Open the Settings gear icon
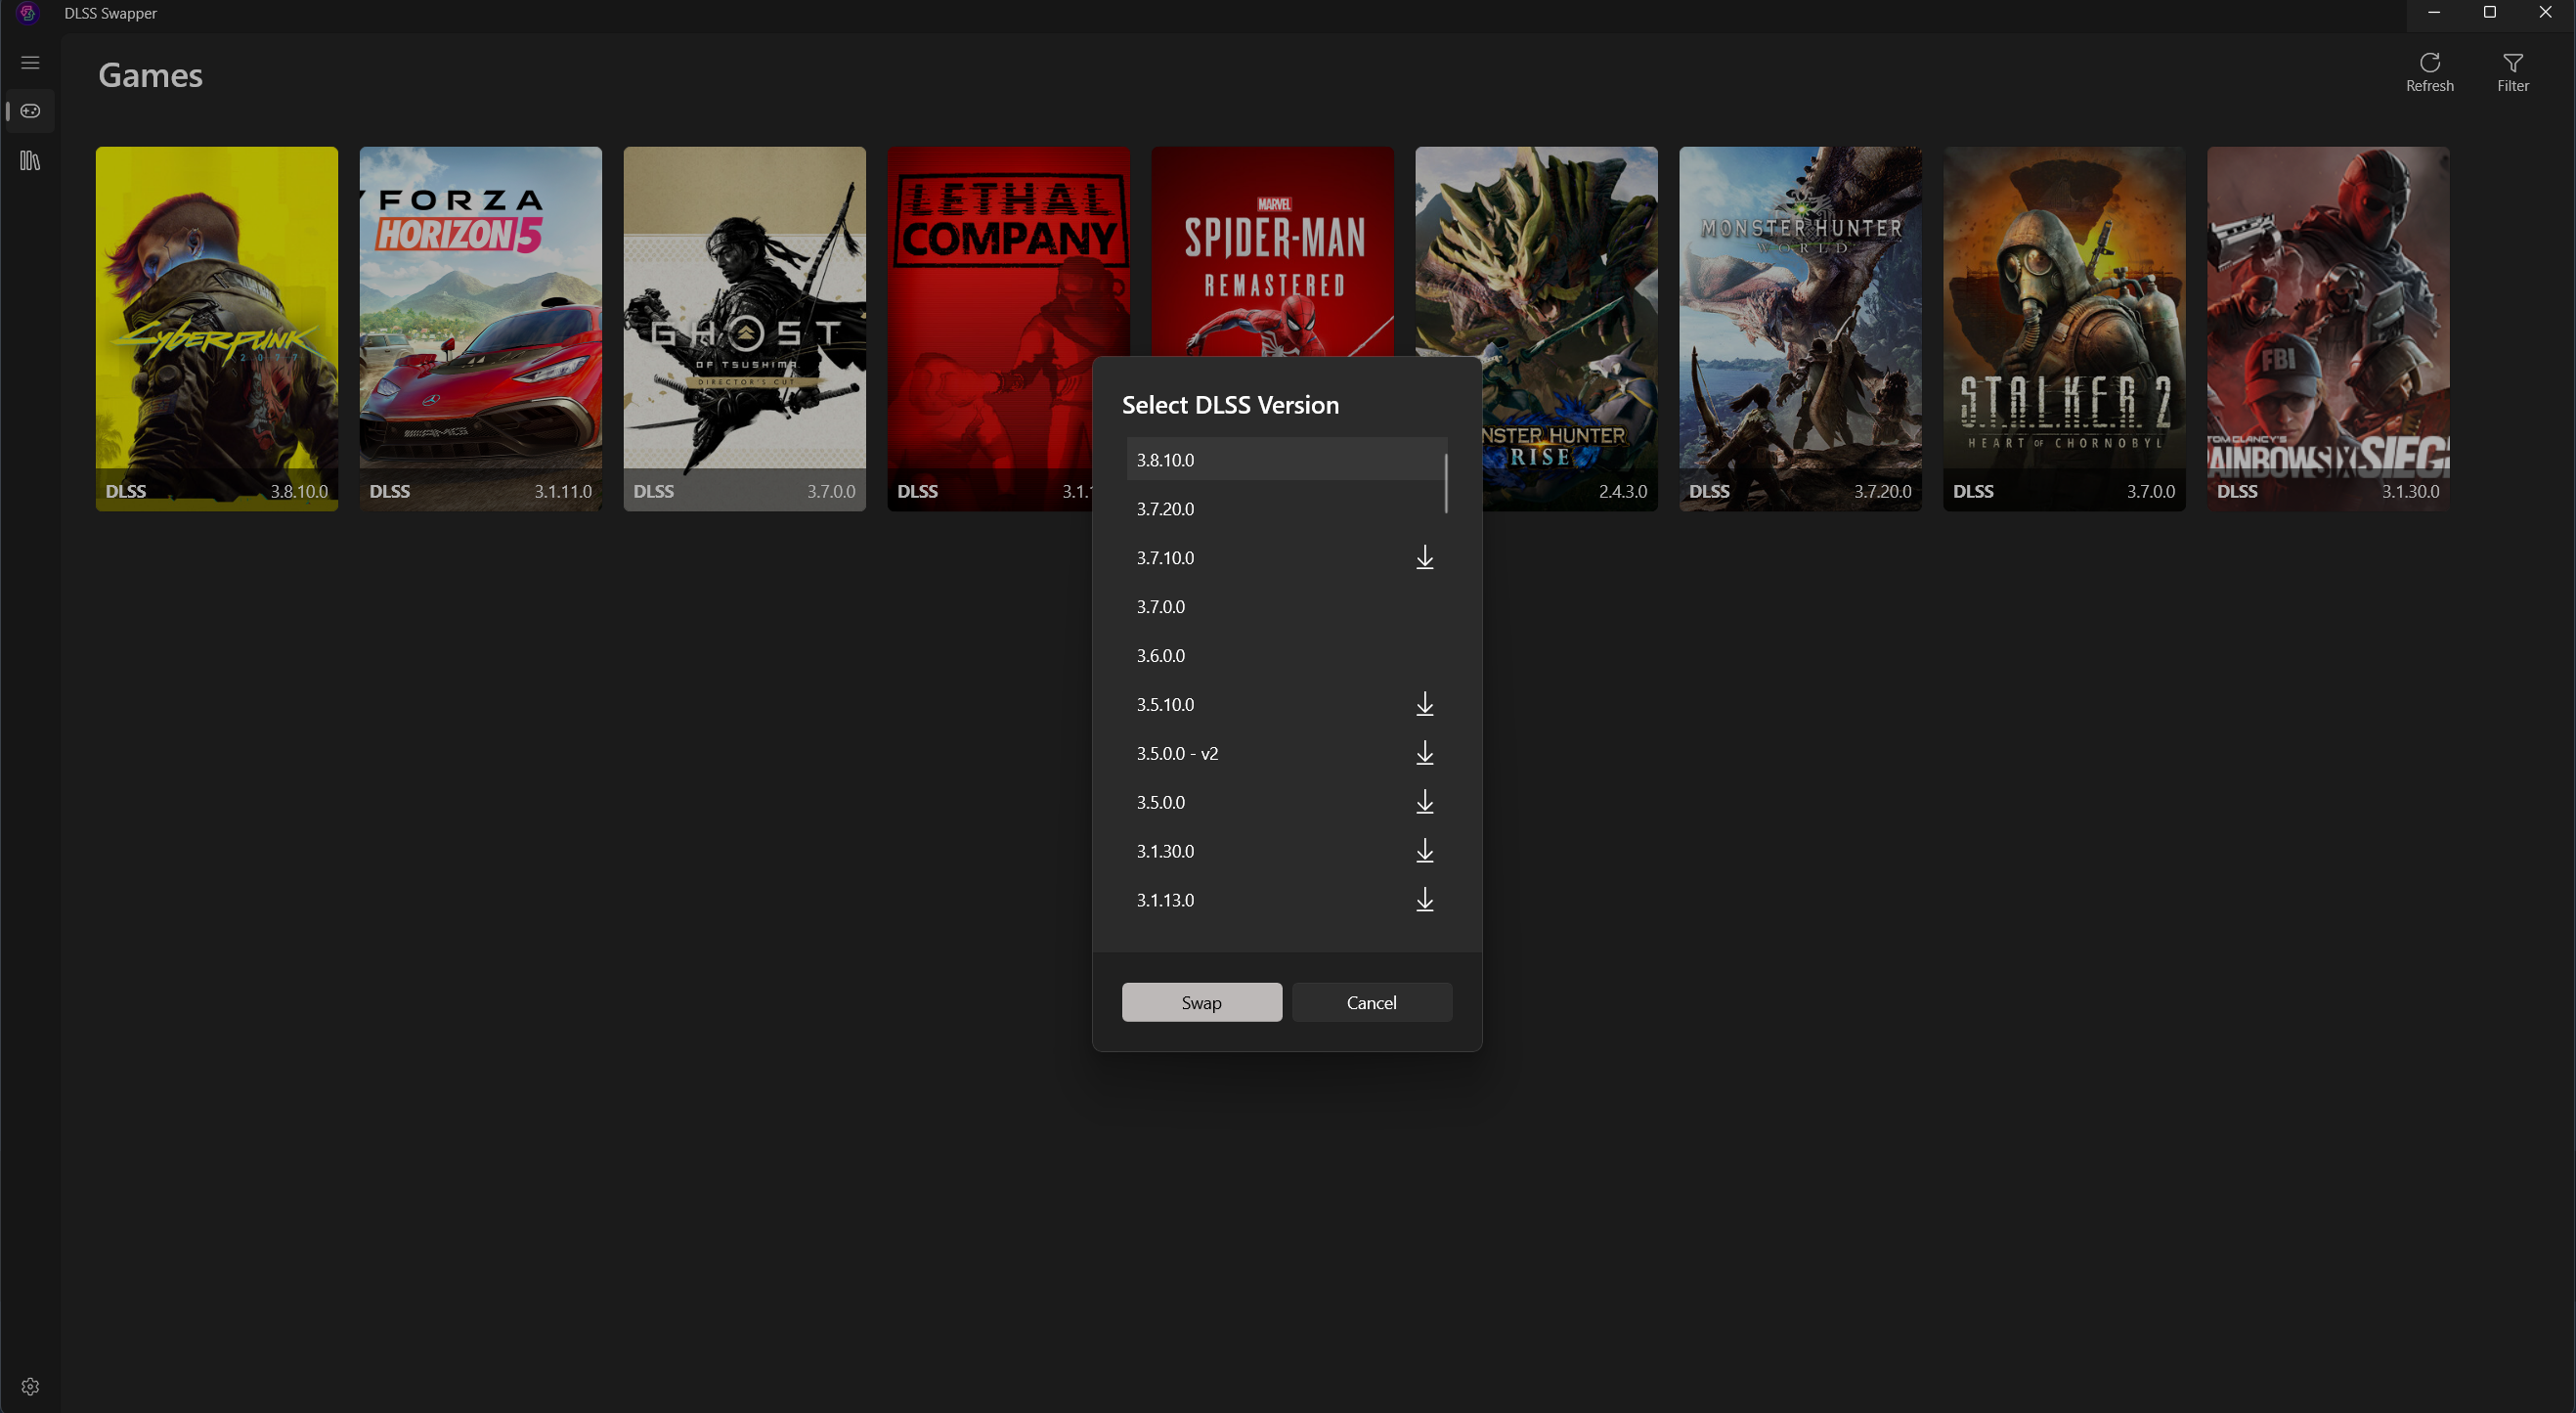This screenshot has width=2576, height=1413. coord(30,1386)
